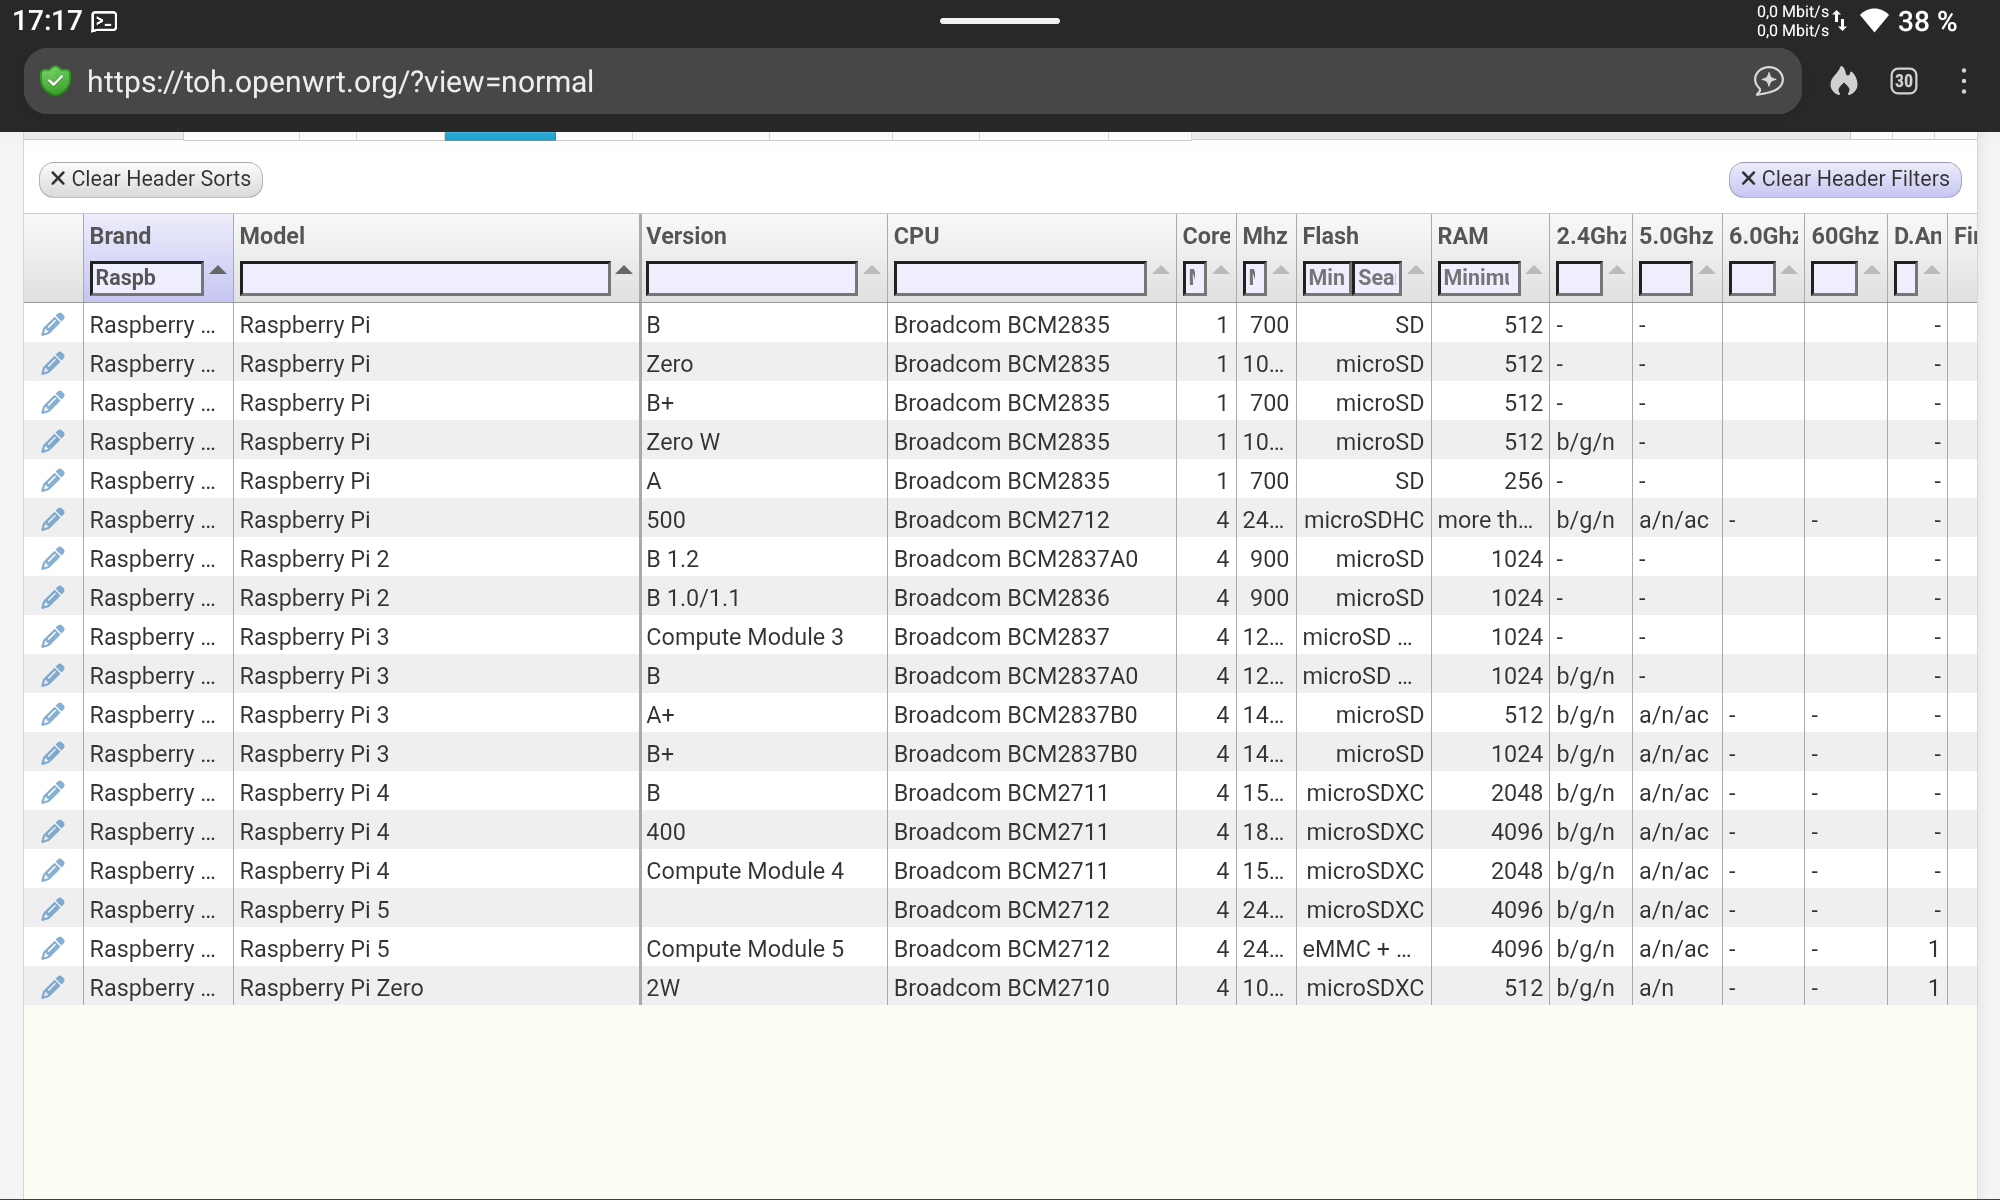This screenshot has height=1200, width=2000.
Task: Click edit pencil for Raspberry Pi Zero W row
Action: point(53,441)
